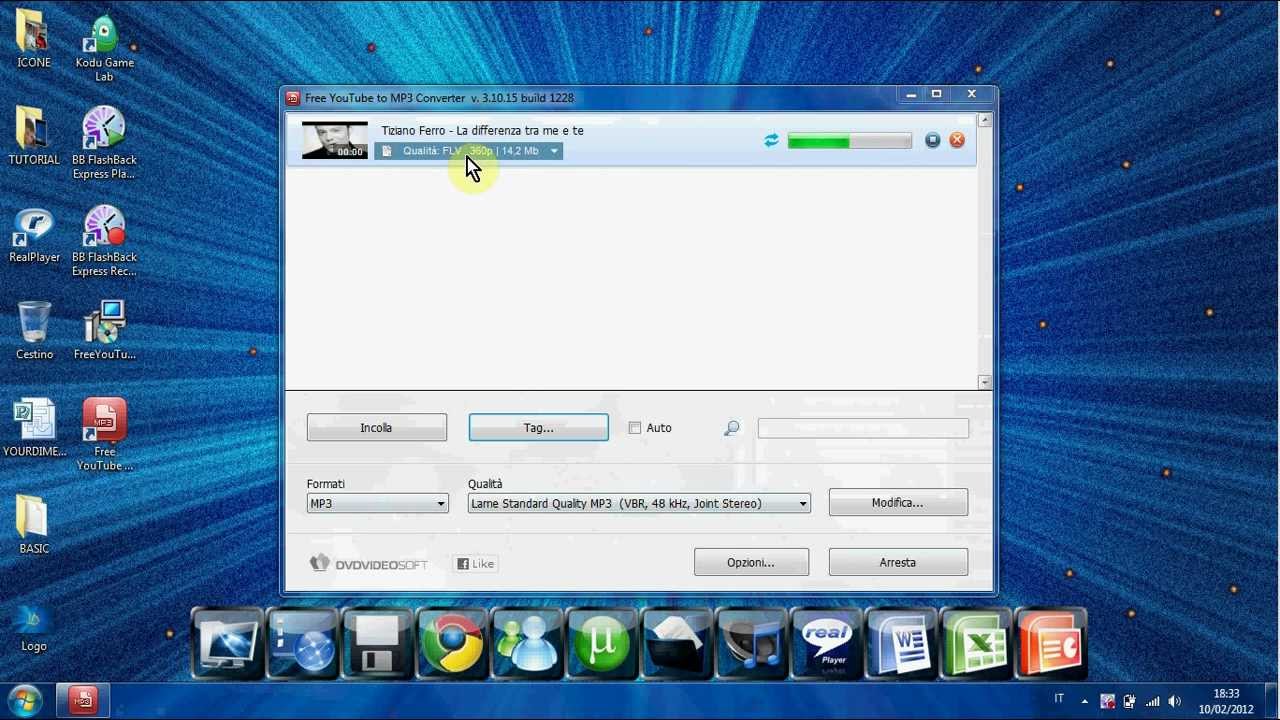This screenshot has height=720, width=1280.
Task: Launch Excel from the dock
Action: click(976, 643)
